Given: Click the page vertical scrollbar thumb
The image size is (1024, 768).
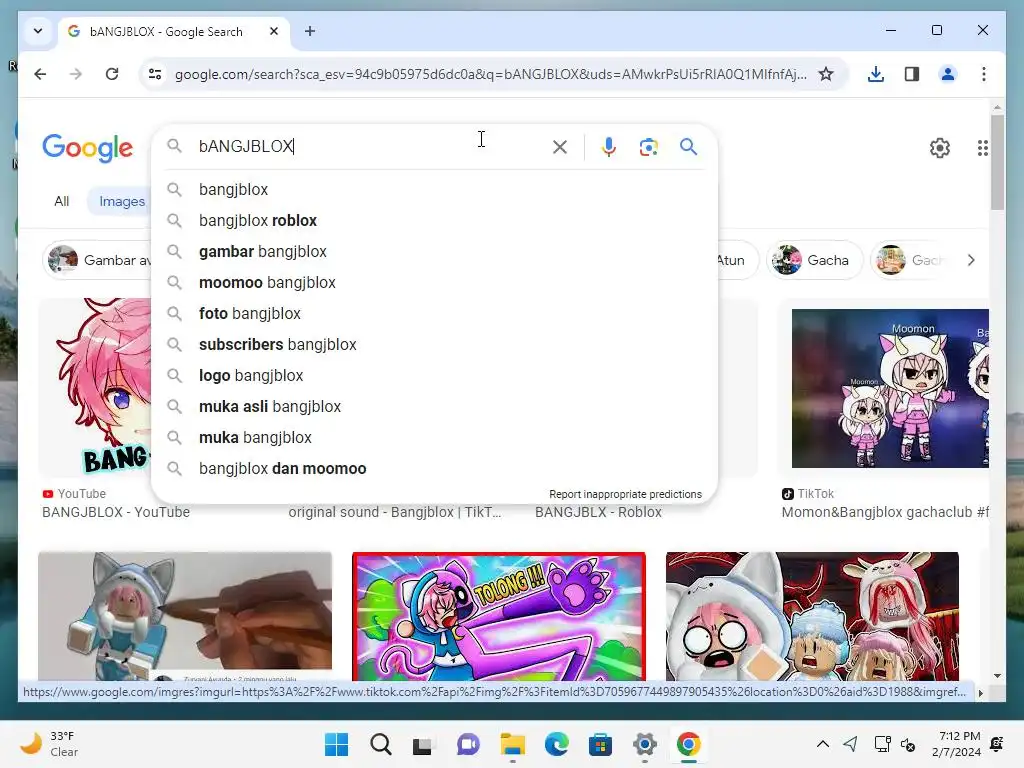Looking at the screenshot, I should [997, 162].
